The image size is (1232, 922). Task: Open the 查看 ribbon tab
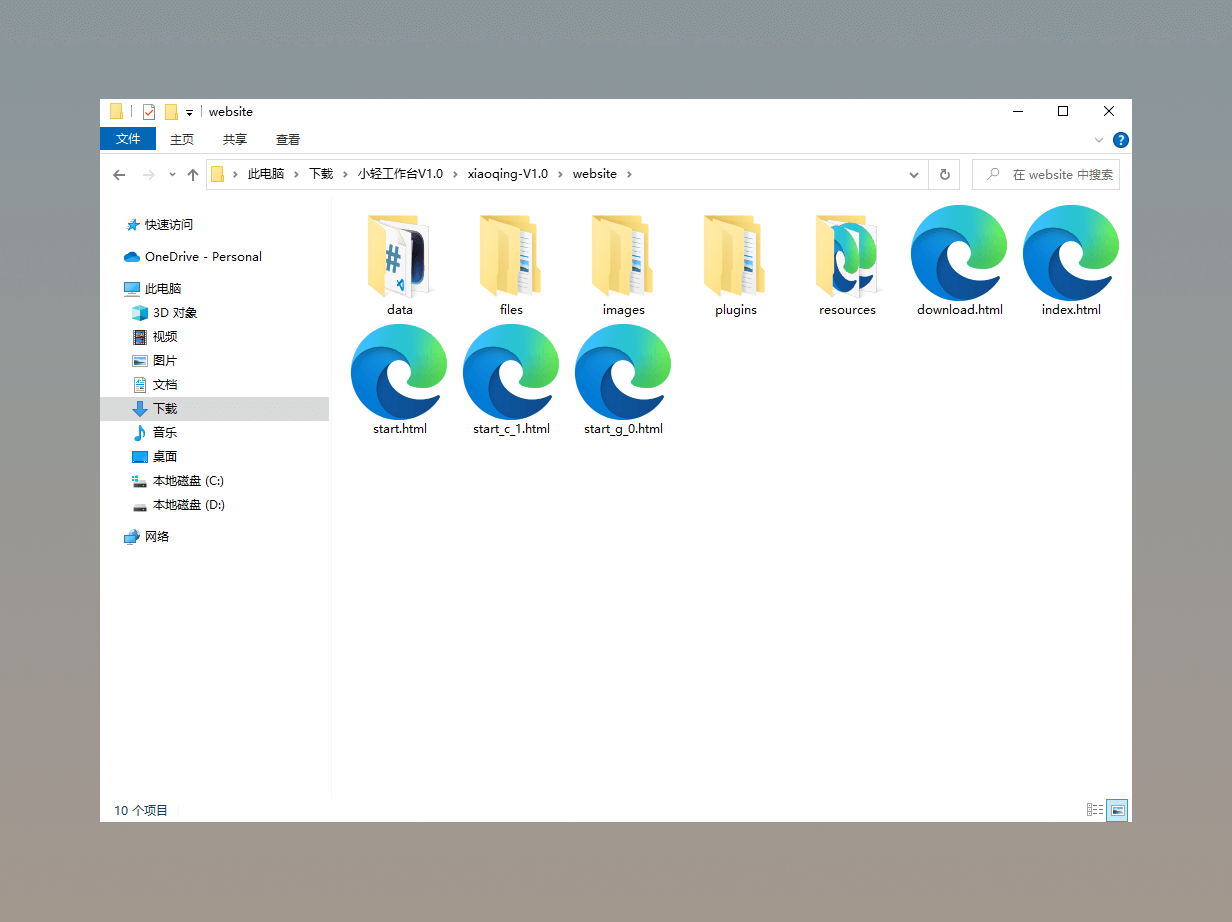tap(288, 139)
